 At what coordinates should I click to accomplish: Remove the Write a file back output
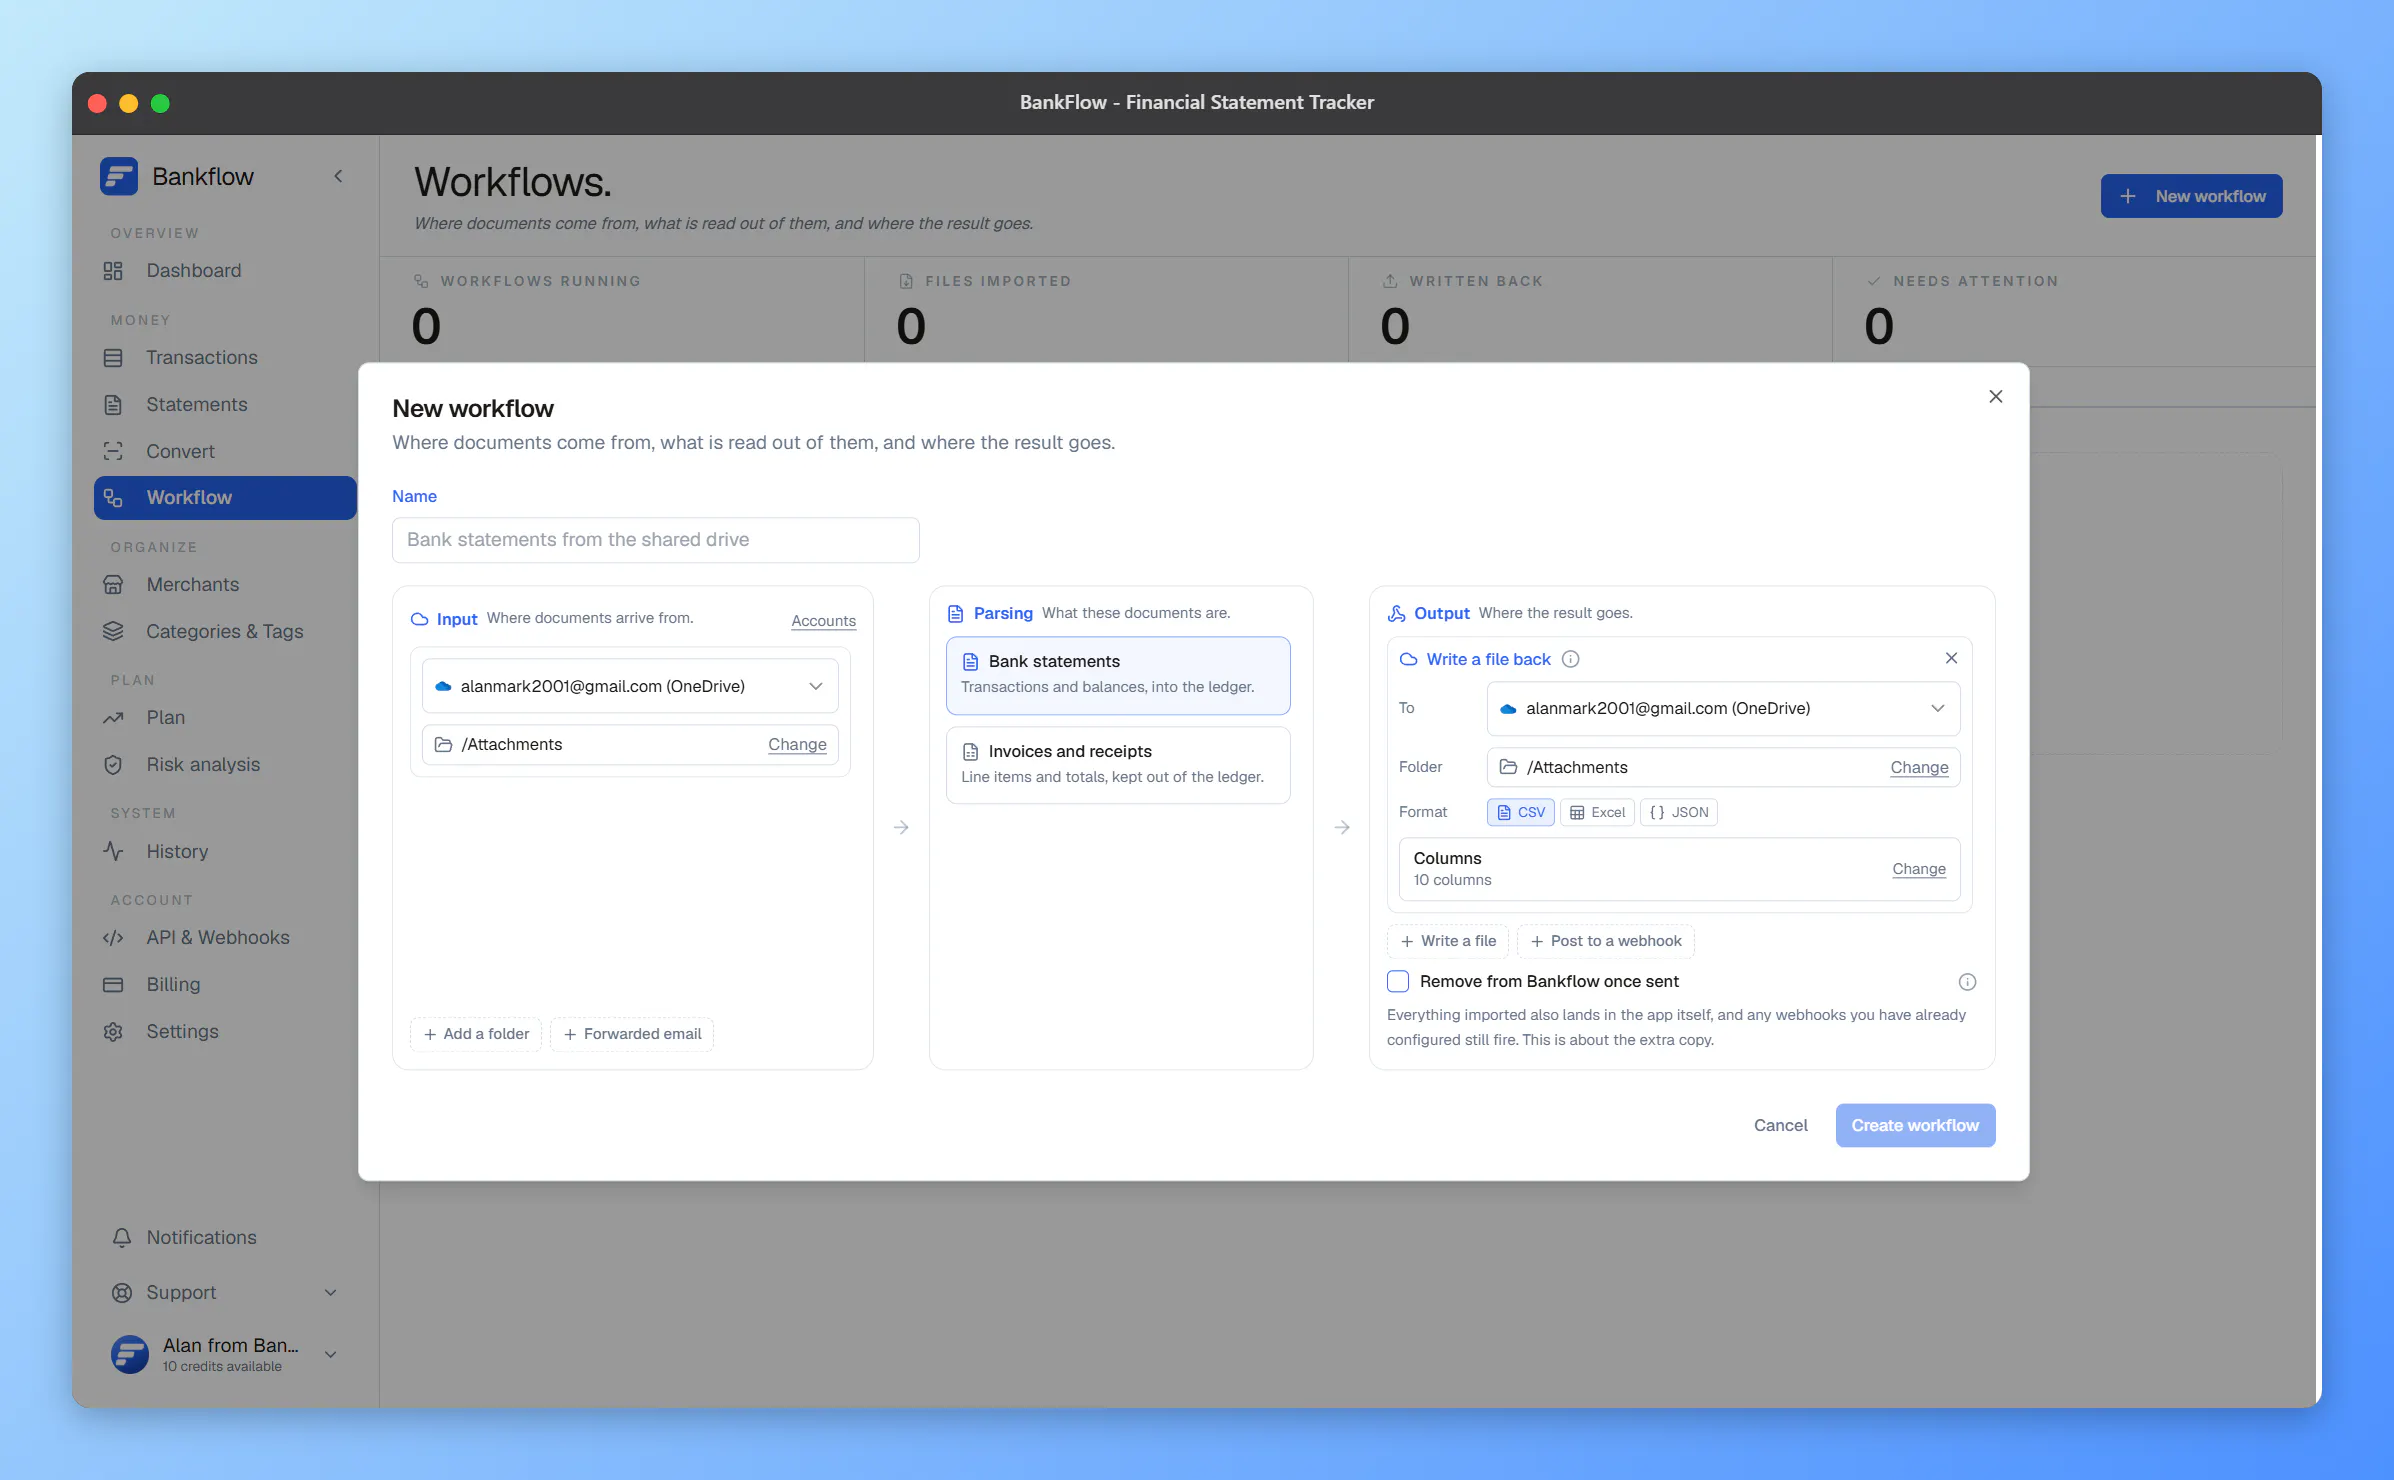1950,658
